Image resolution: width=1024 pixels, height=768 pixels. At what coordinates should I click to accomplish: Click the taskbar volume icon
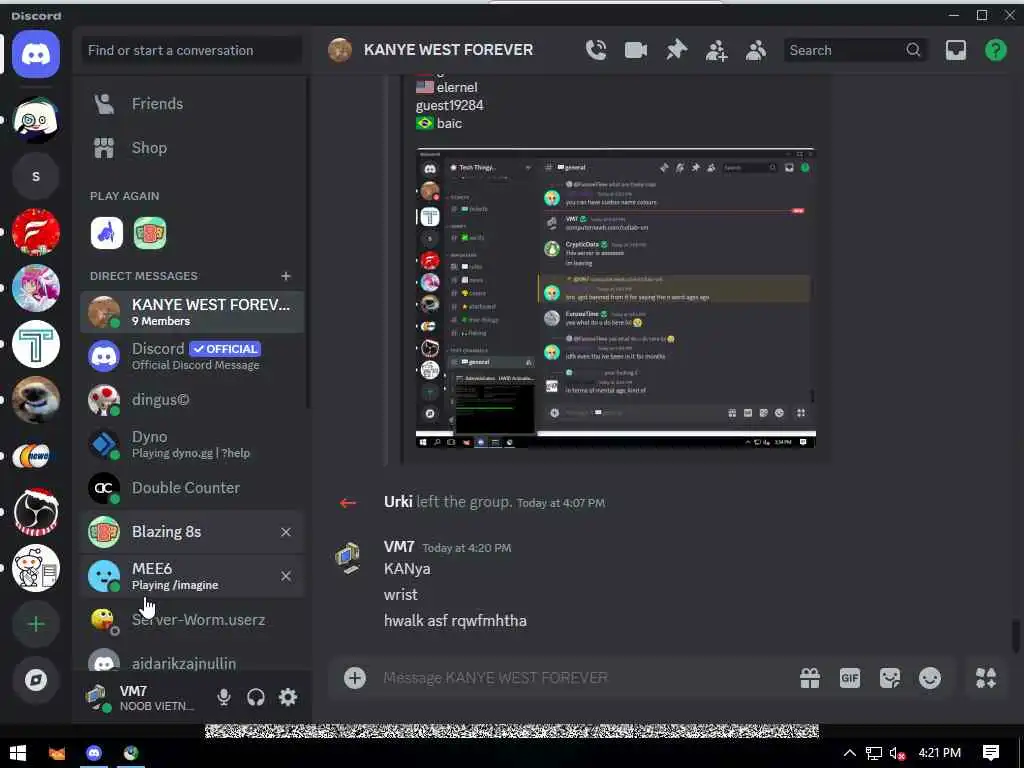click(897, 754)
